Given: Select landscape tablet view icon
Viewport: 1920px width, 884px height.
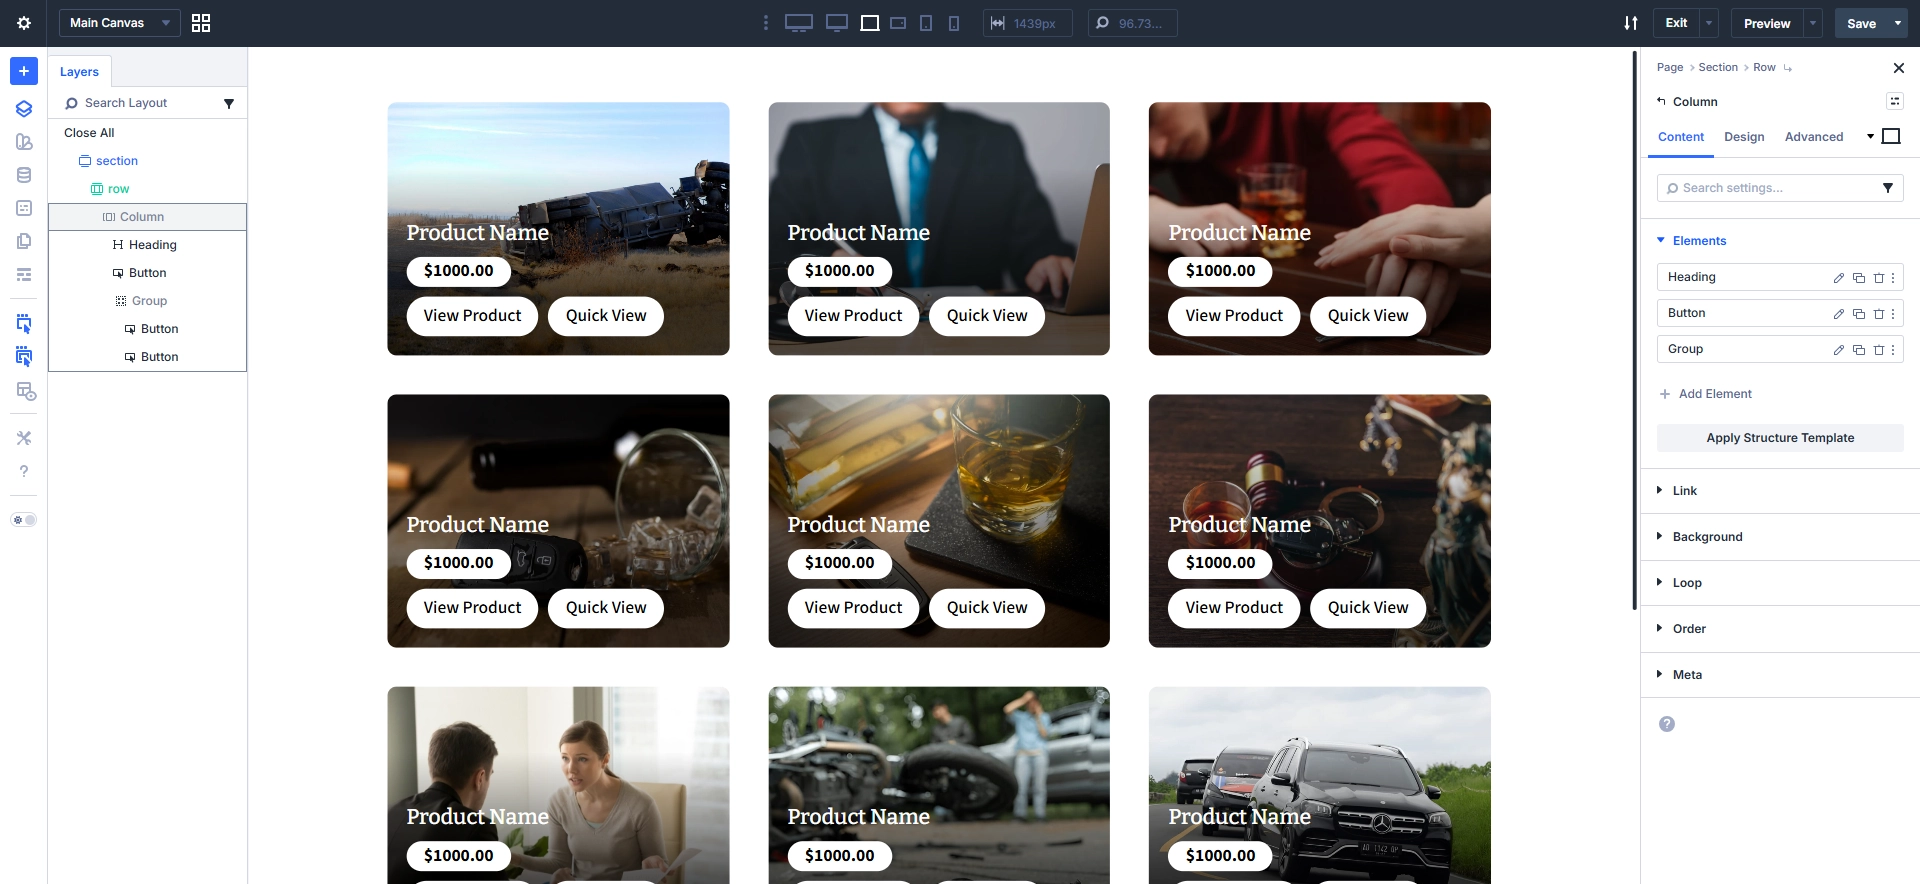Looking at the screenshot, I should 898,23.
